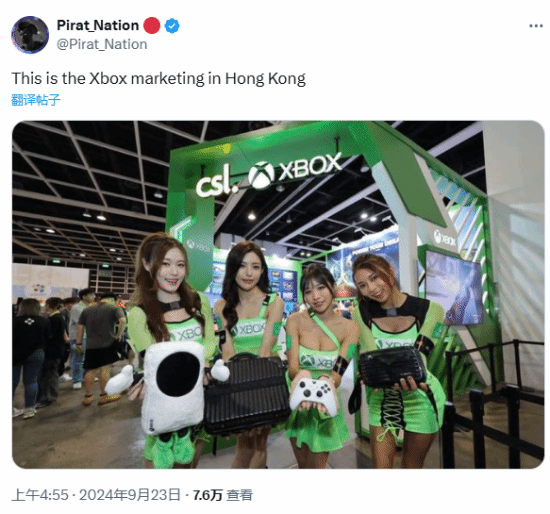This screenshot has height=514, width=550.
Task: Click the tweet text about Xbox marketing
Action: point(159,78)
